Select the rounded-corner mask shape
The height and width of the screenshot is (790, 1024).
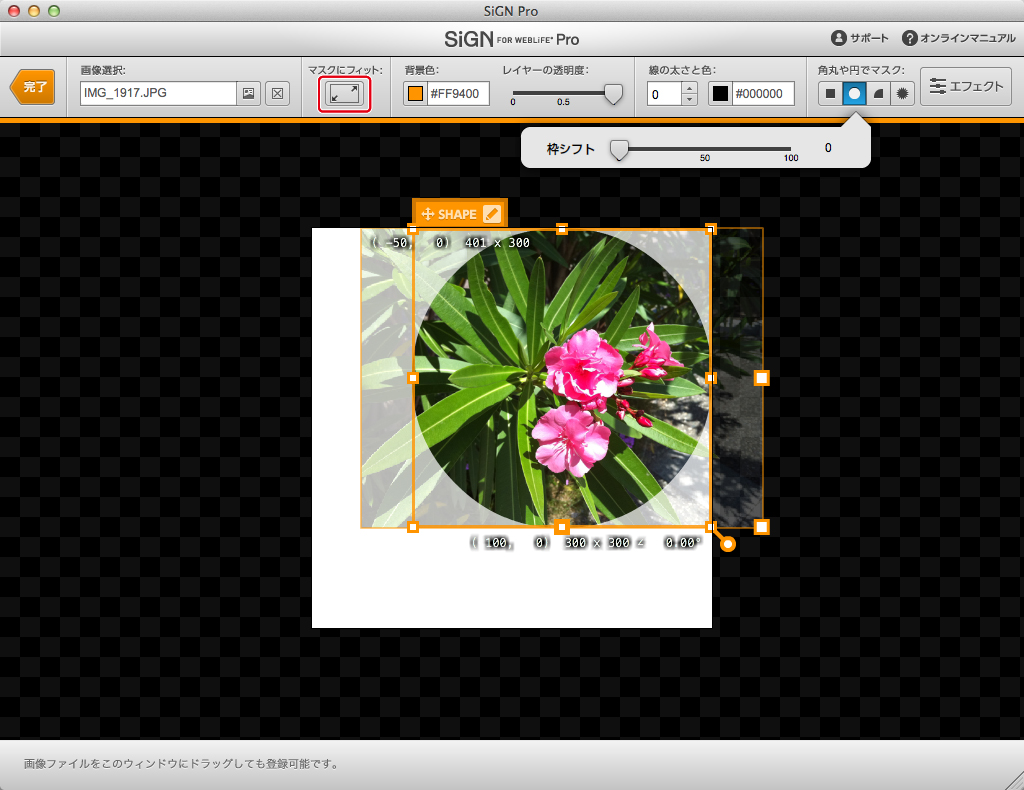pos(878,93)
